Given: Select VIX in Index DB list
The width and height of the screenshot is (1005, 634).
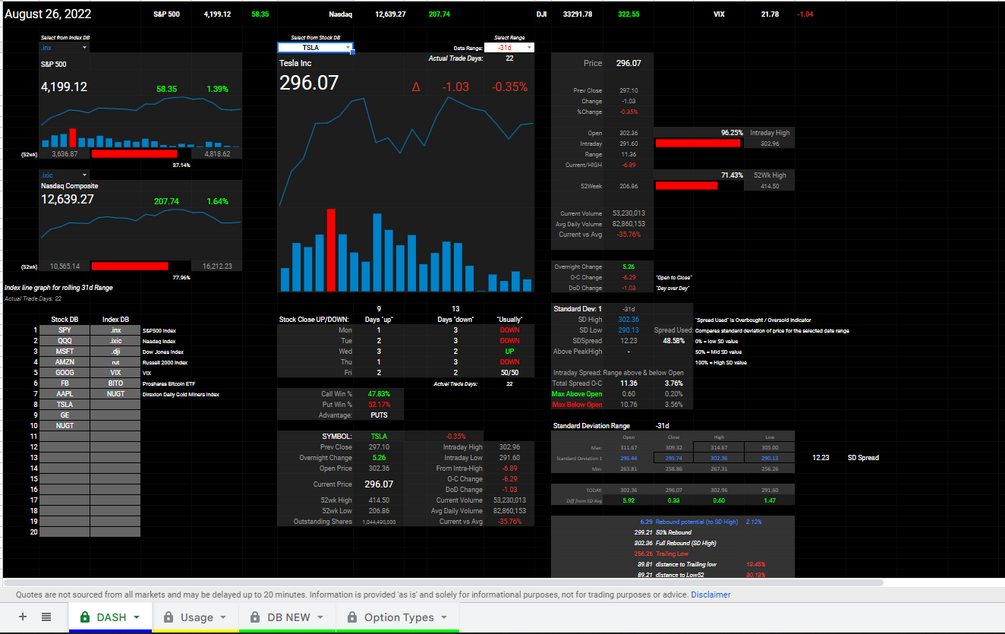Looking at the screenshot, I should [x=115, y=372].
